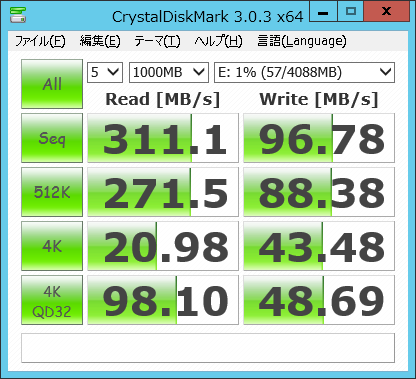416x379 pixels.
Task: Select the 4K QD32 write result 48.69
Action: coord(319,300)
